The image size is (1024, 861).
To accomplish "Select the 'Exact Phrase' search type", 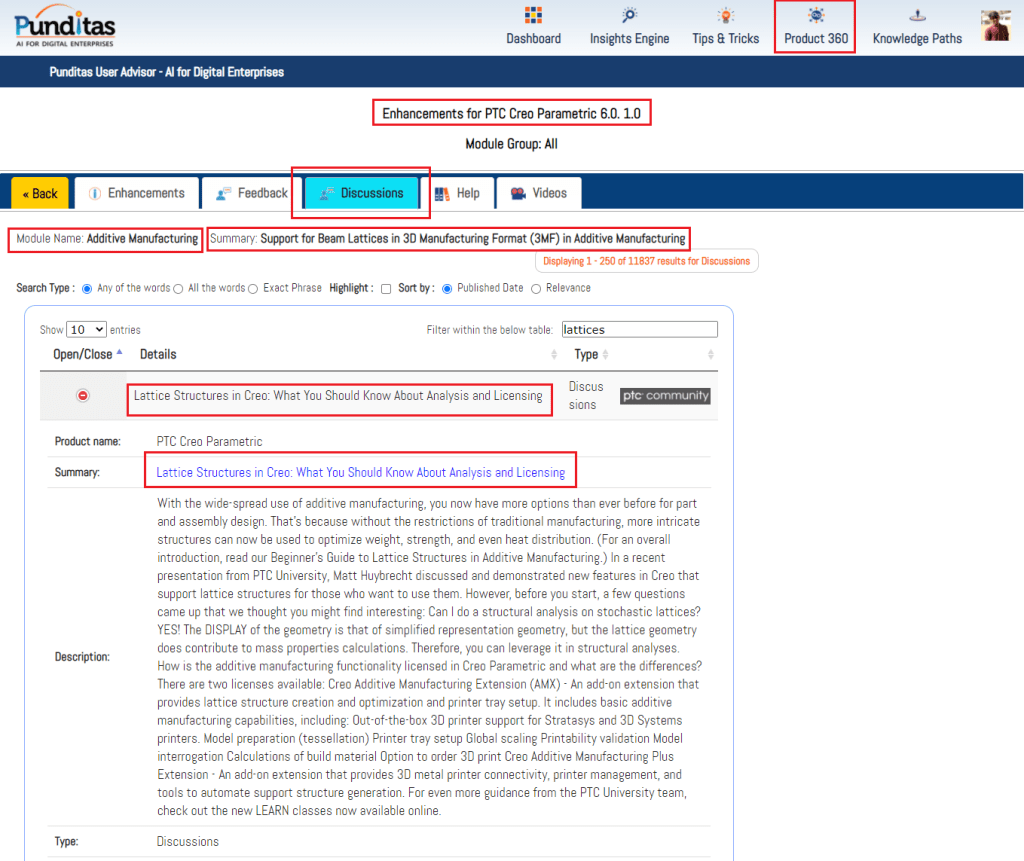I will coord(253,289).
